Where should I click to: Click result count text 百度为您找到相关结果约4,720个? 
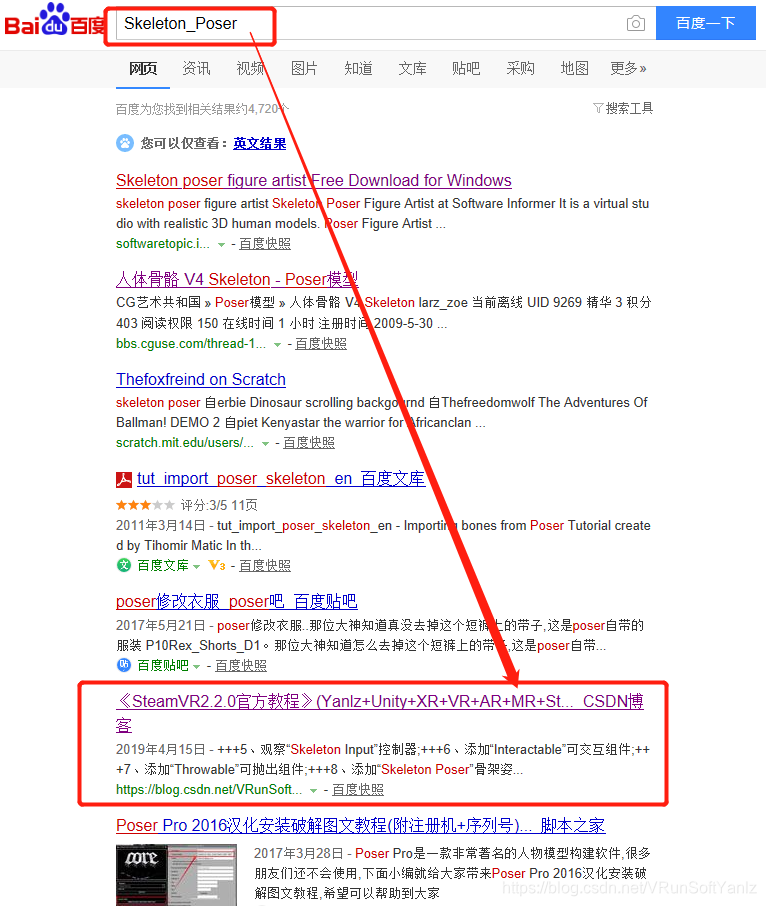click(x=202, y=109)
